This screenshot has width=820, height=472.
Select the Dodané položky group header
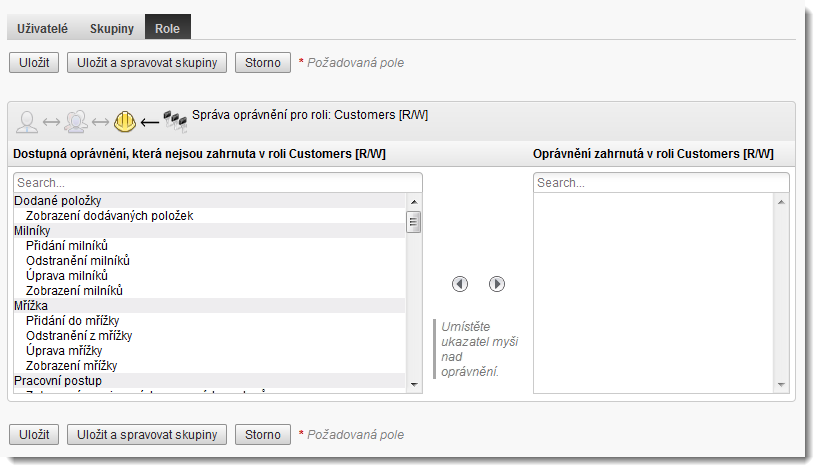click(x=209, y=201)
